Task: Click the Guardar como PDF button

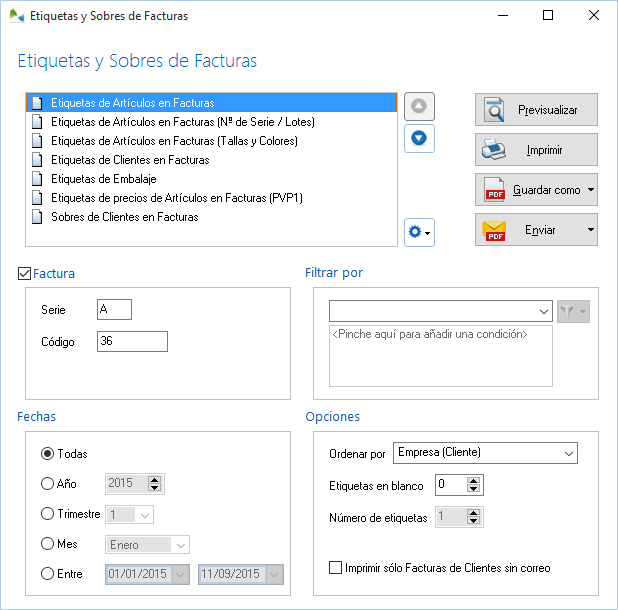Action: [528, 190]
